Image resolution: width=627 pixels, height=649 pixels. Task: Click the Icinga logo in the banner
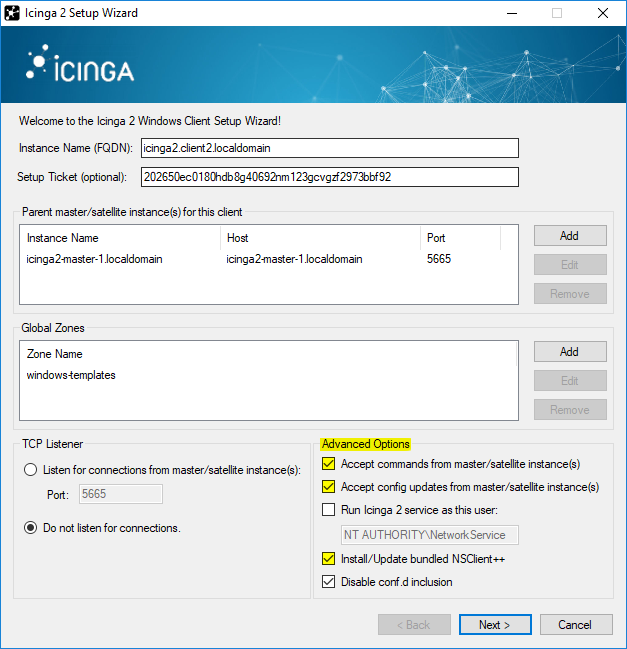pos(79,64)
